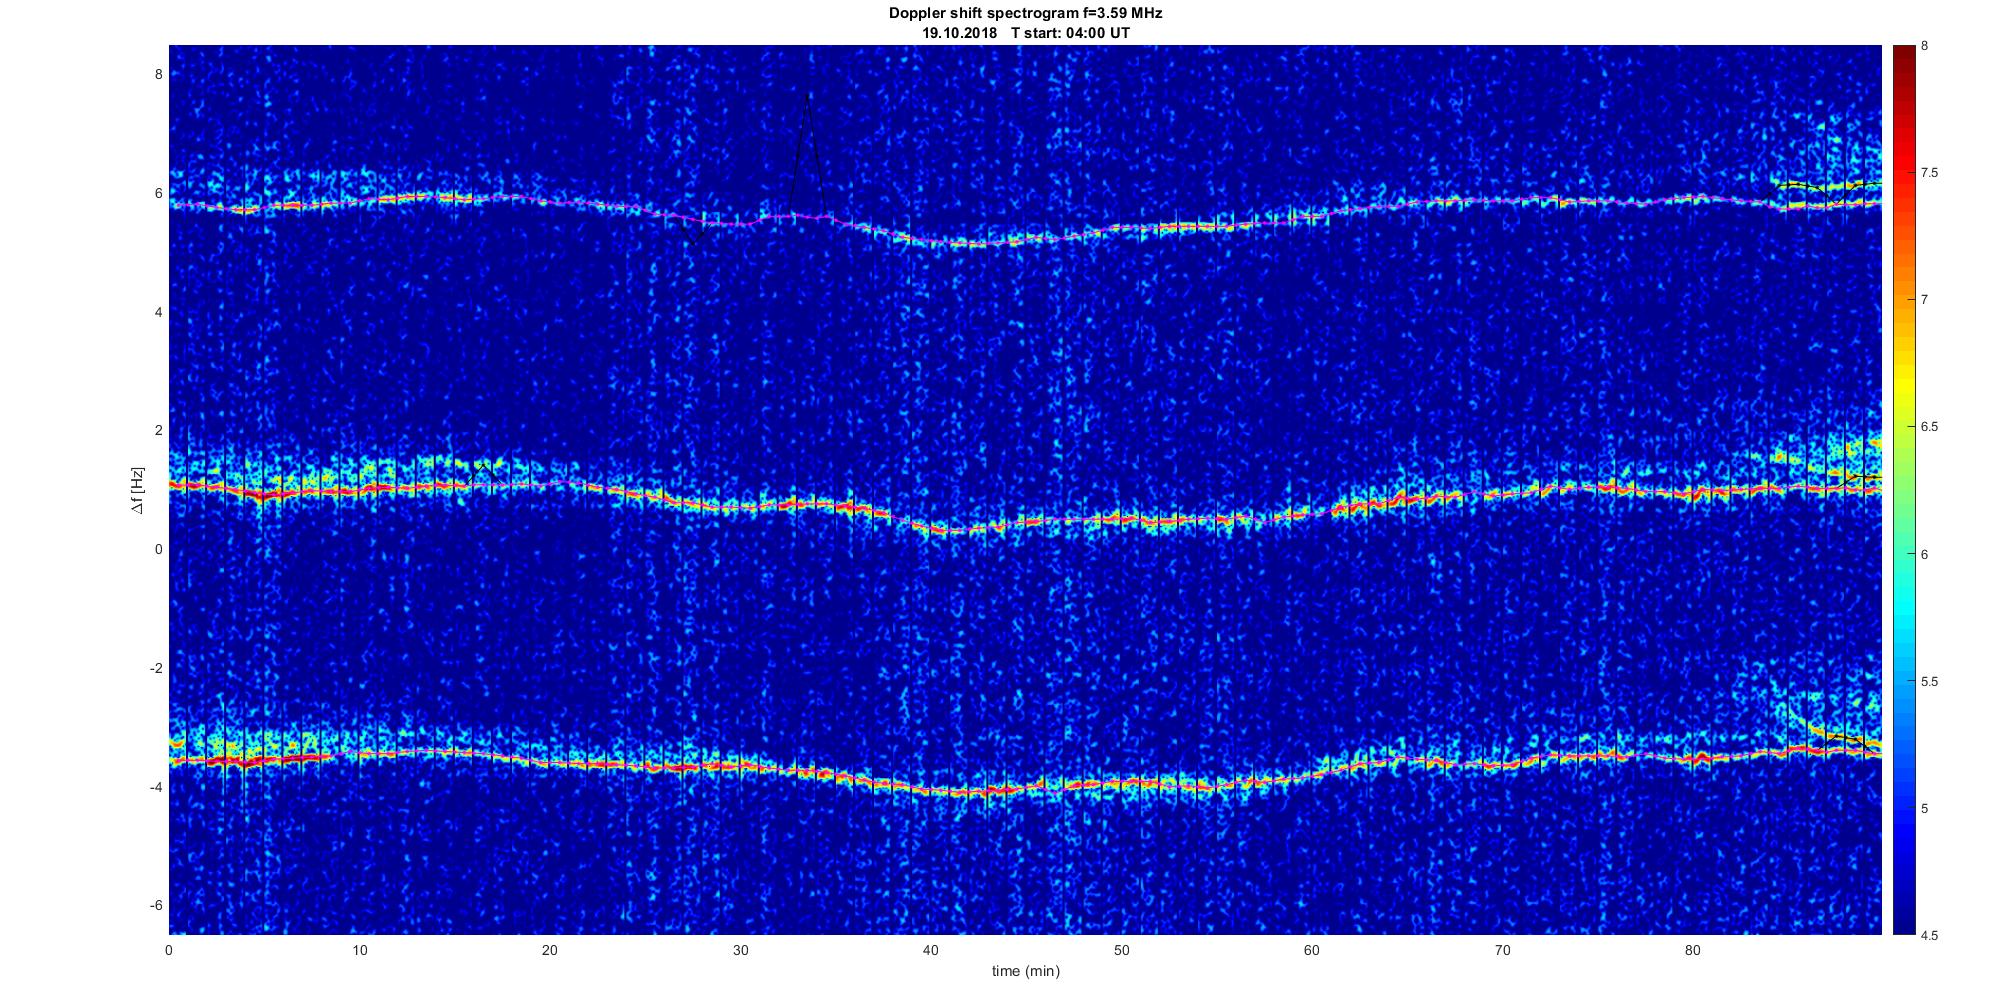Click colorbar tick label 5.5
2000x1003 pixels.
coord(1929,681)
